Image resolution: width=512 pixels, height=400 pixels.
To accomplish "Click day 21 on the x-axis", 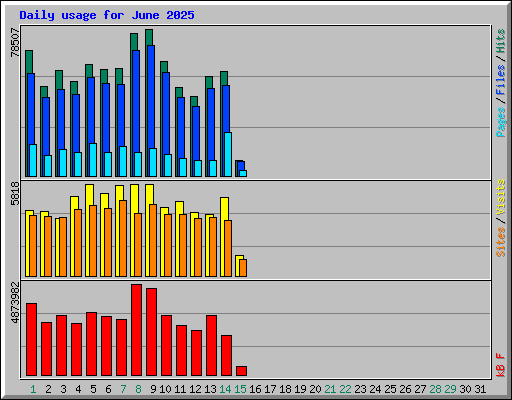I will point(330,389).
